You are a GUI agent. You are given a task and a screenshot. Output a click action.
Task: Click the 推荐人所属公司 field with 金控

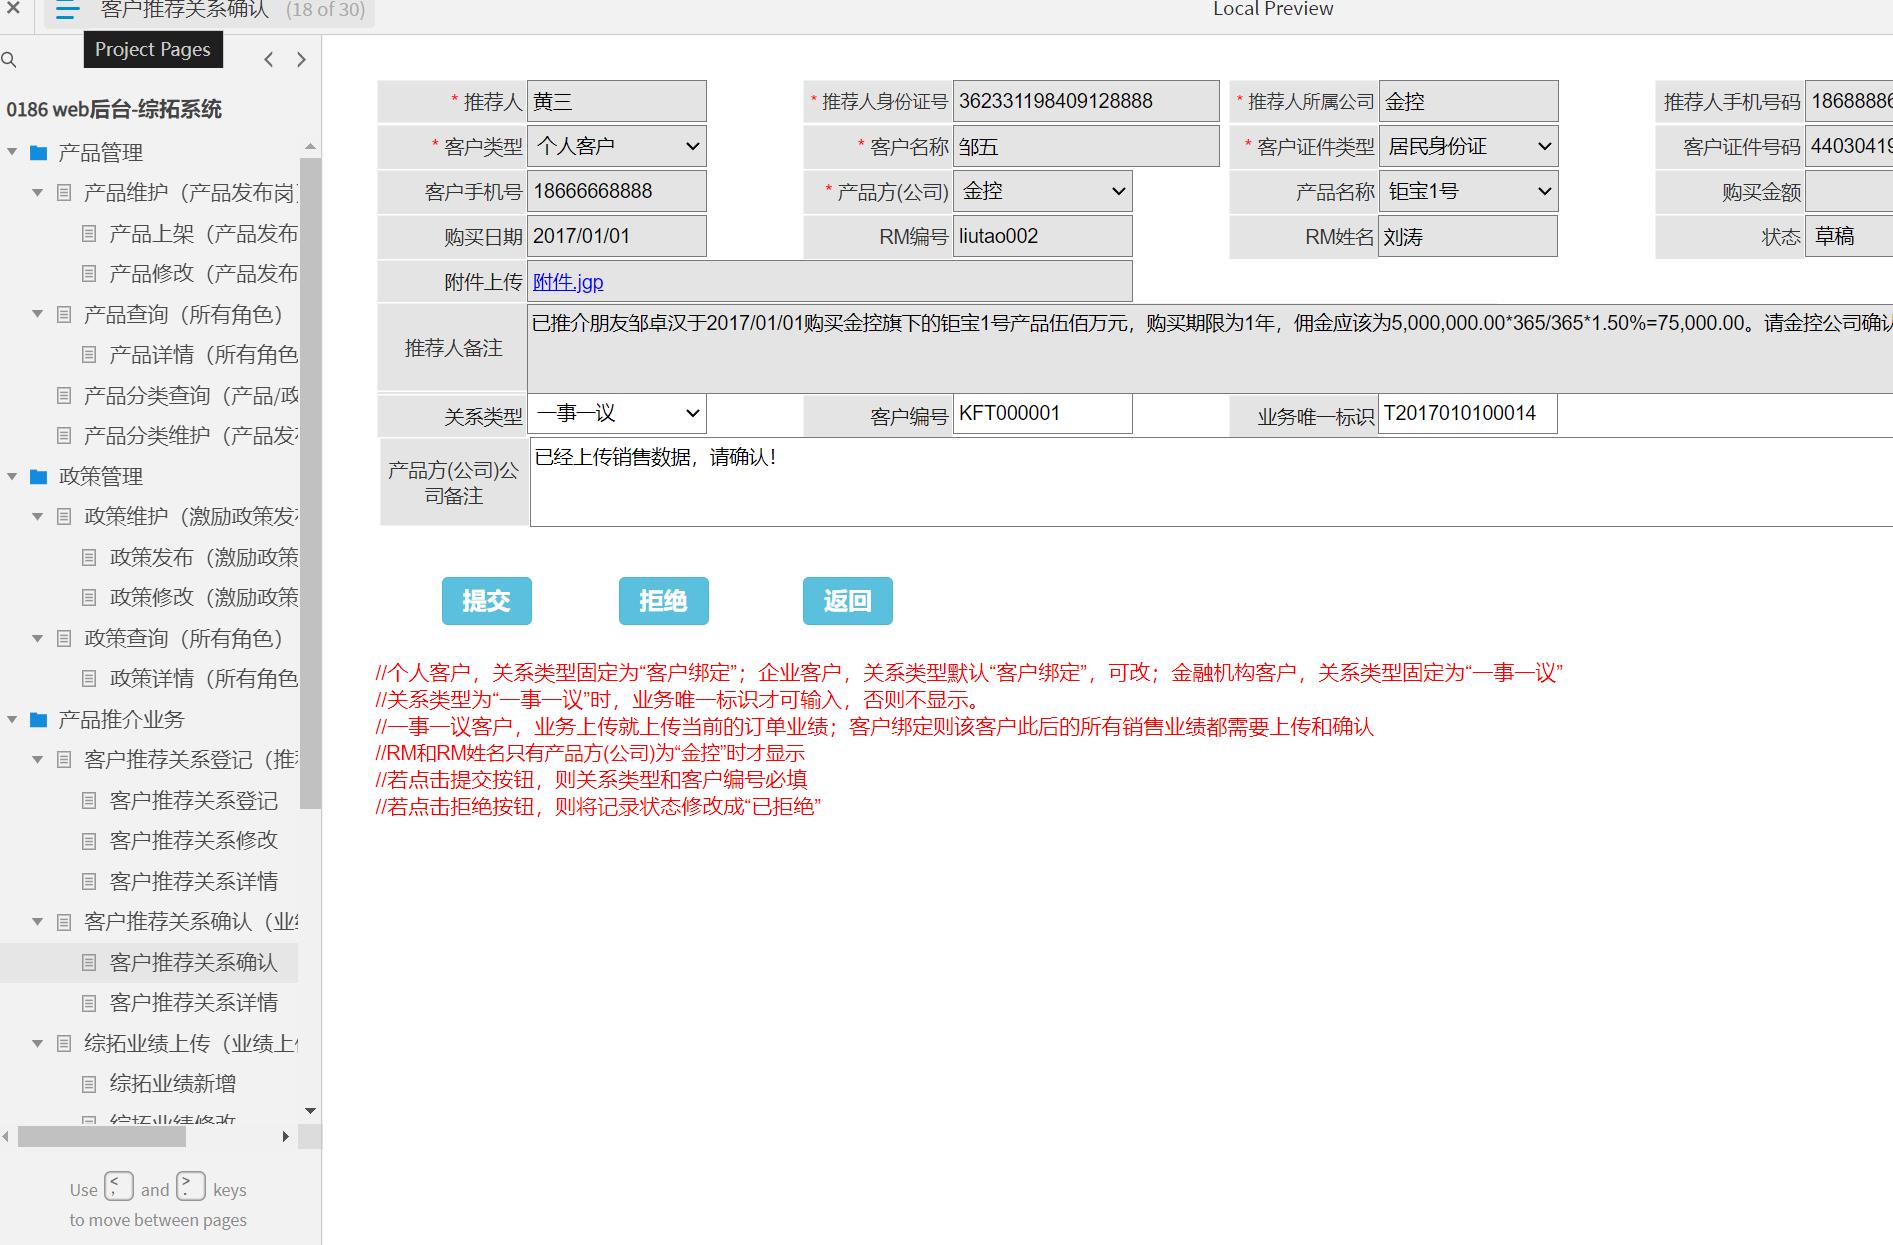click(1468, 101)
